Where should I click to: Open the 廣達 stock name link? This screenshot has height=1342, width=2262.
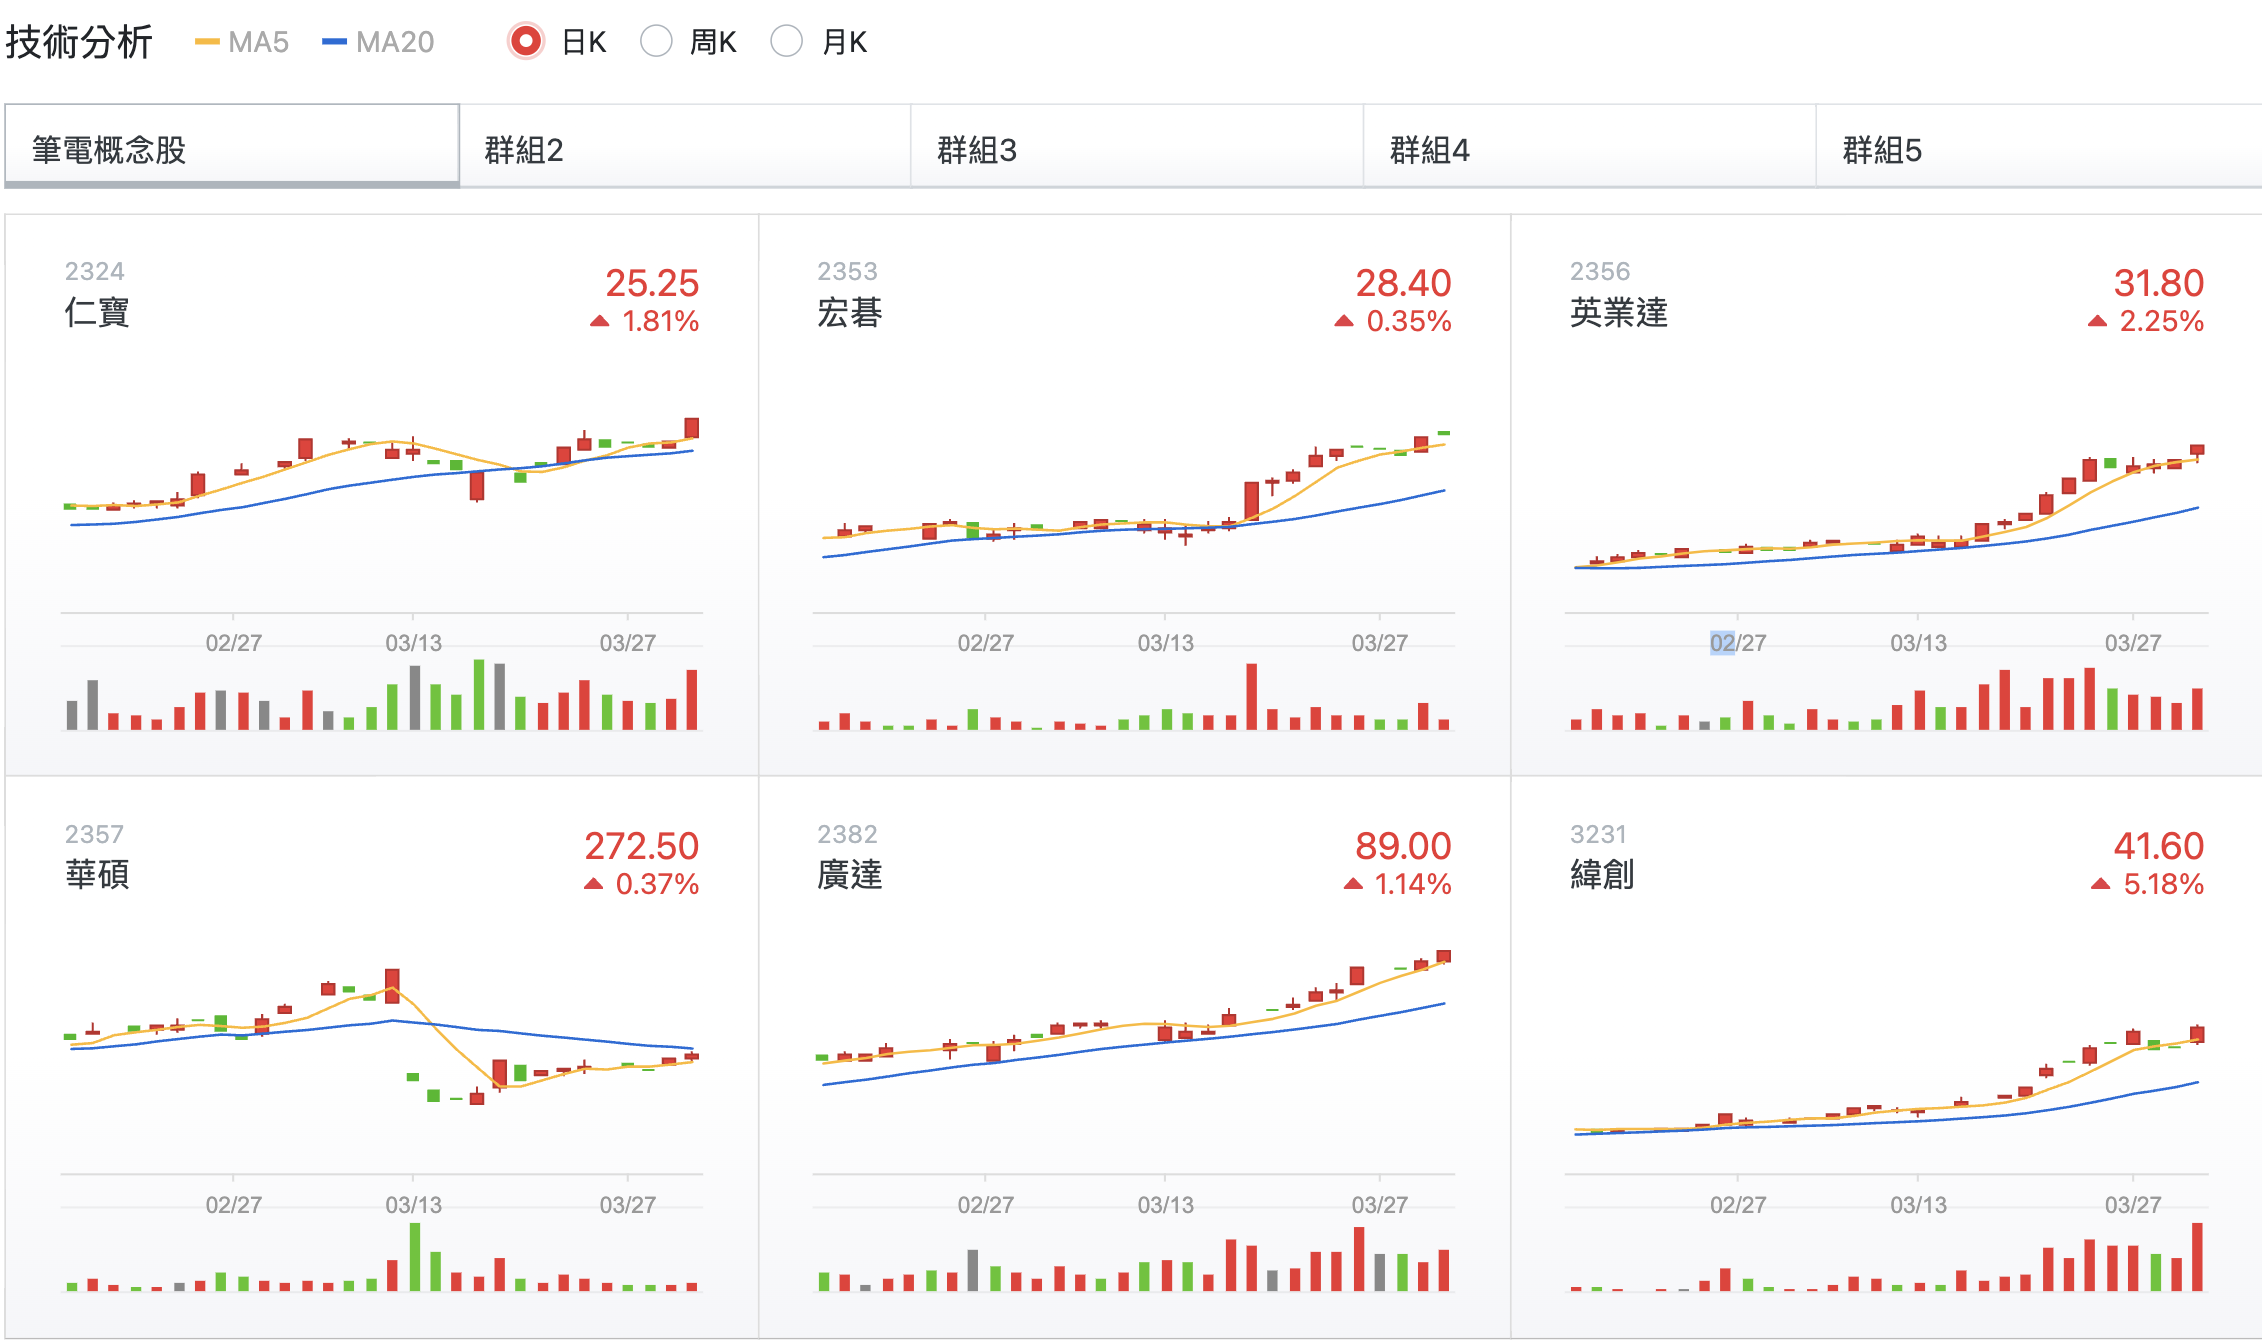[849, 874]
